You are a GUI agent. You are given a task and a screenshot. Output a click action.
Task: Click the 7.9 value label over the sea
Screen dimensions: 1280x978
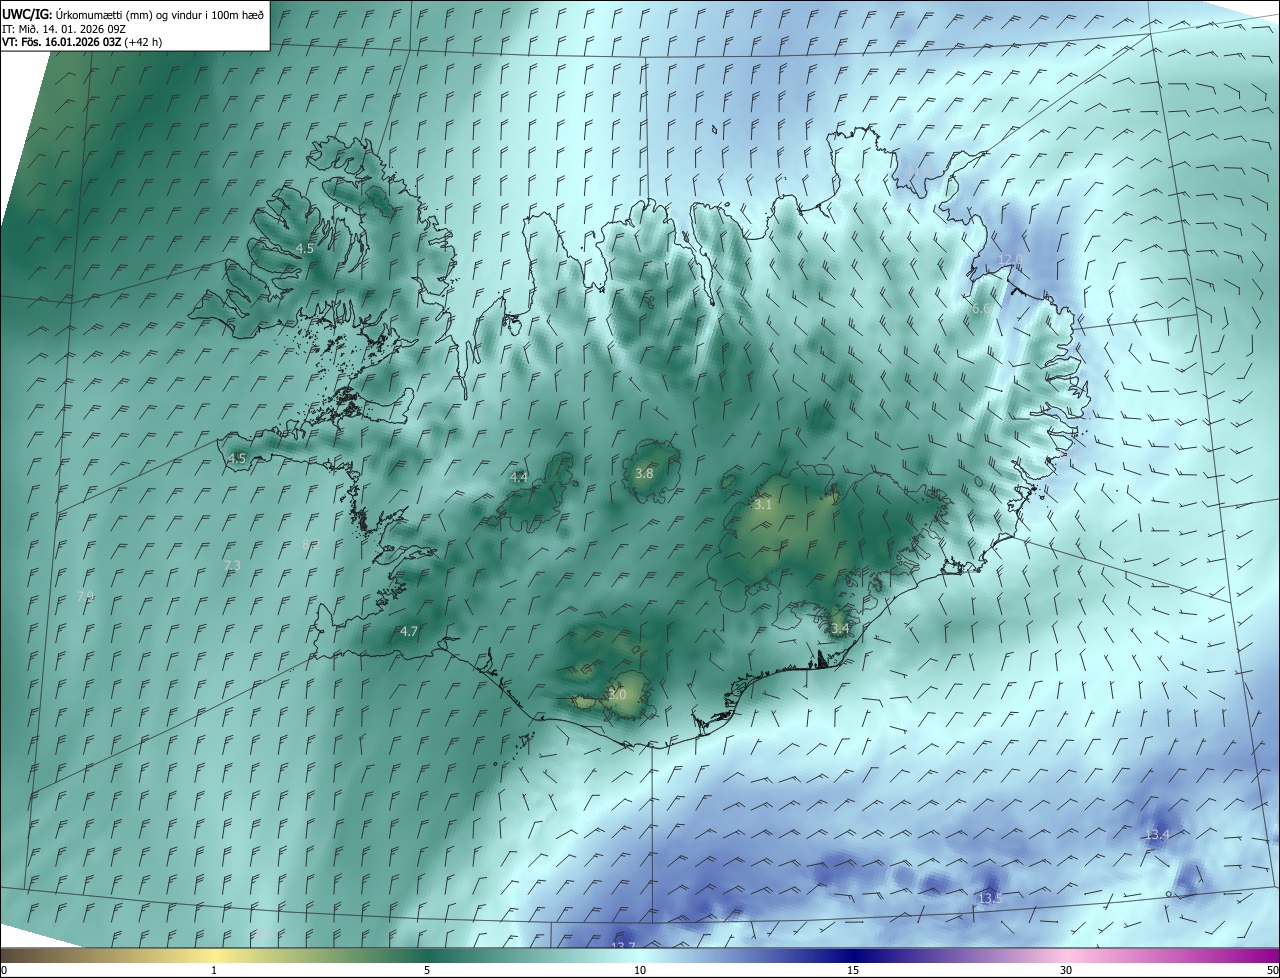coord(86,597)
